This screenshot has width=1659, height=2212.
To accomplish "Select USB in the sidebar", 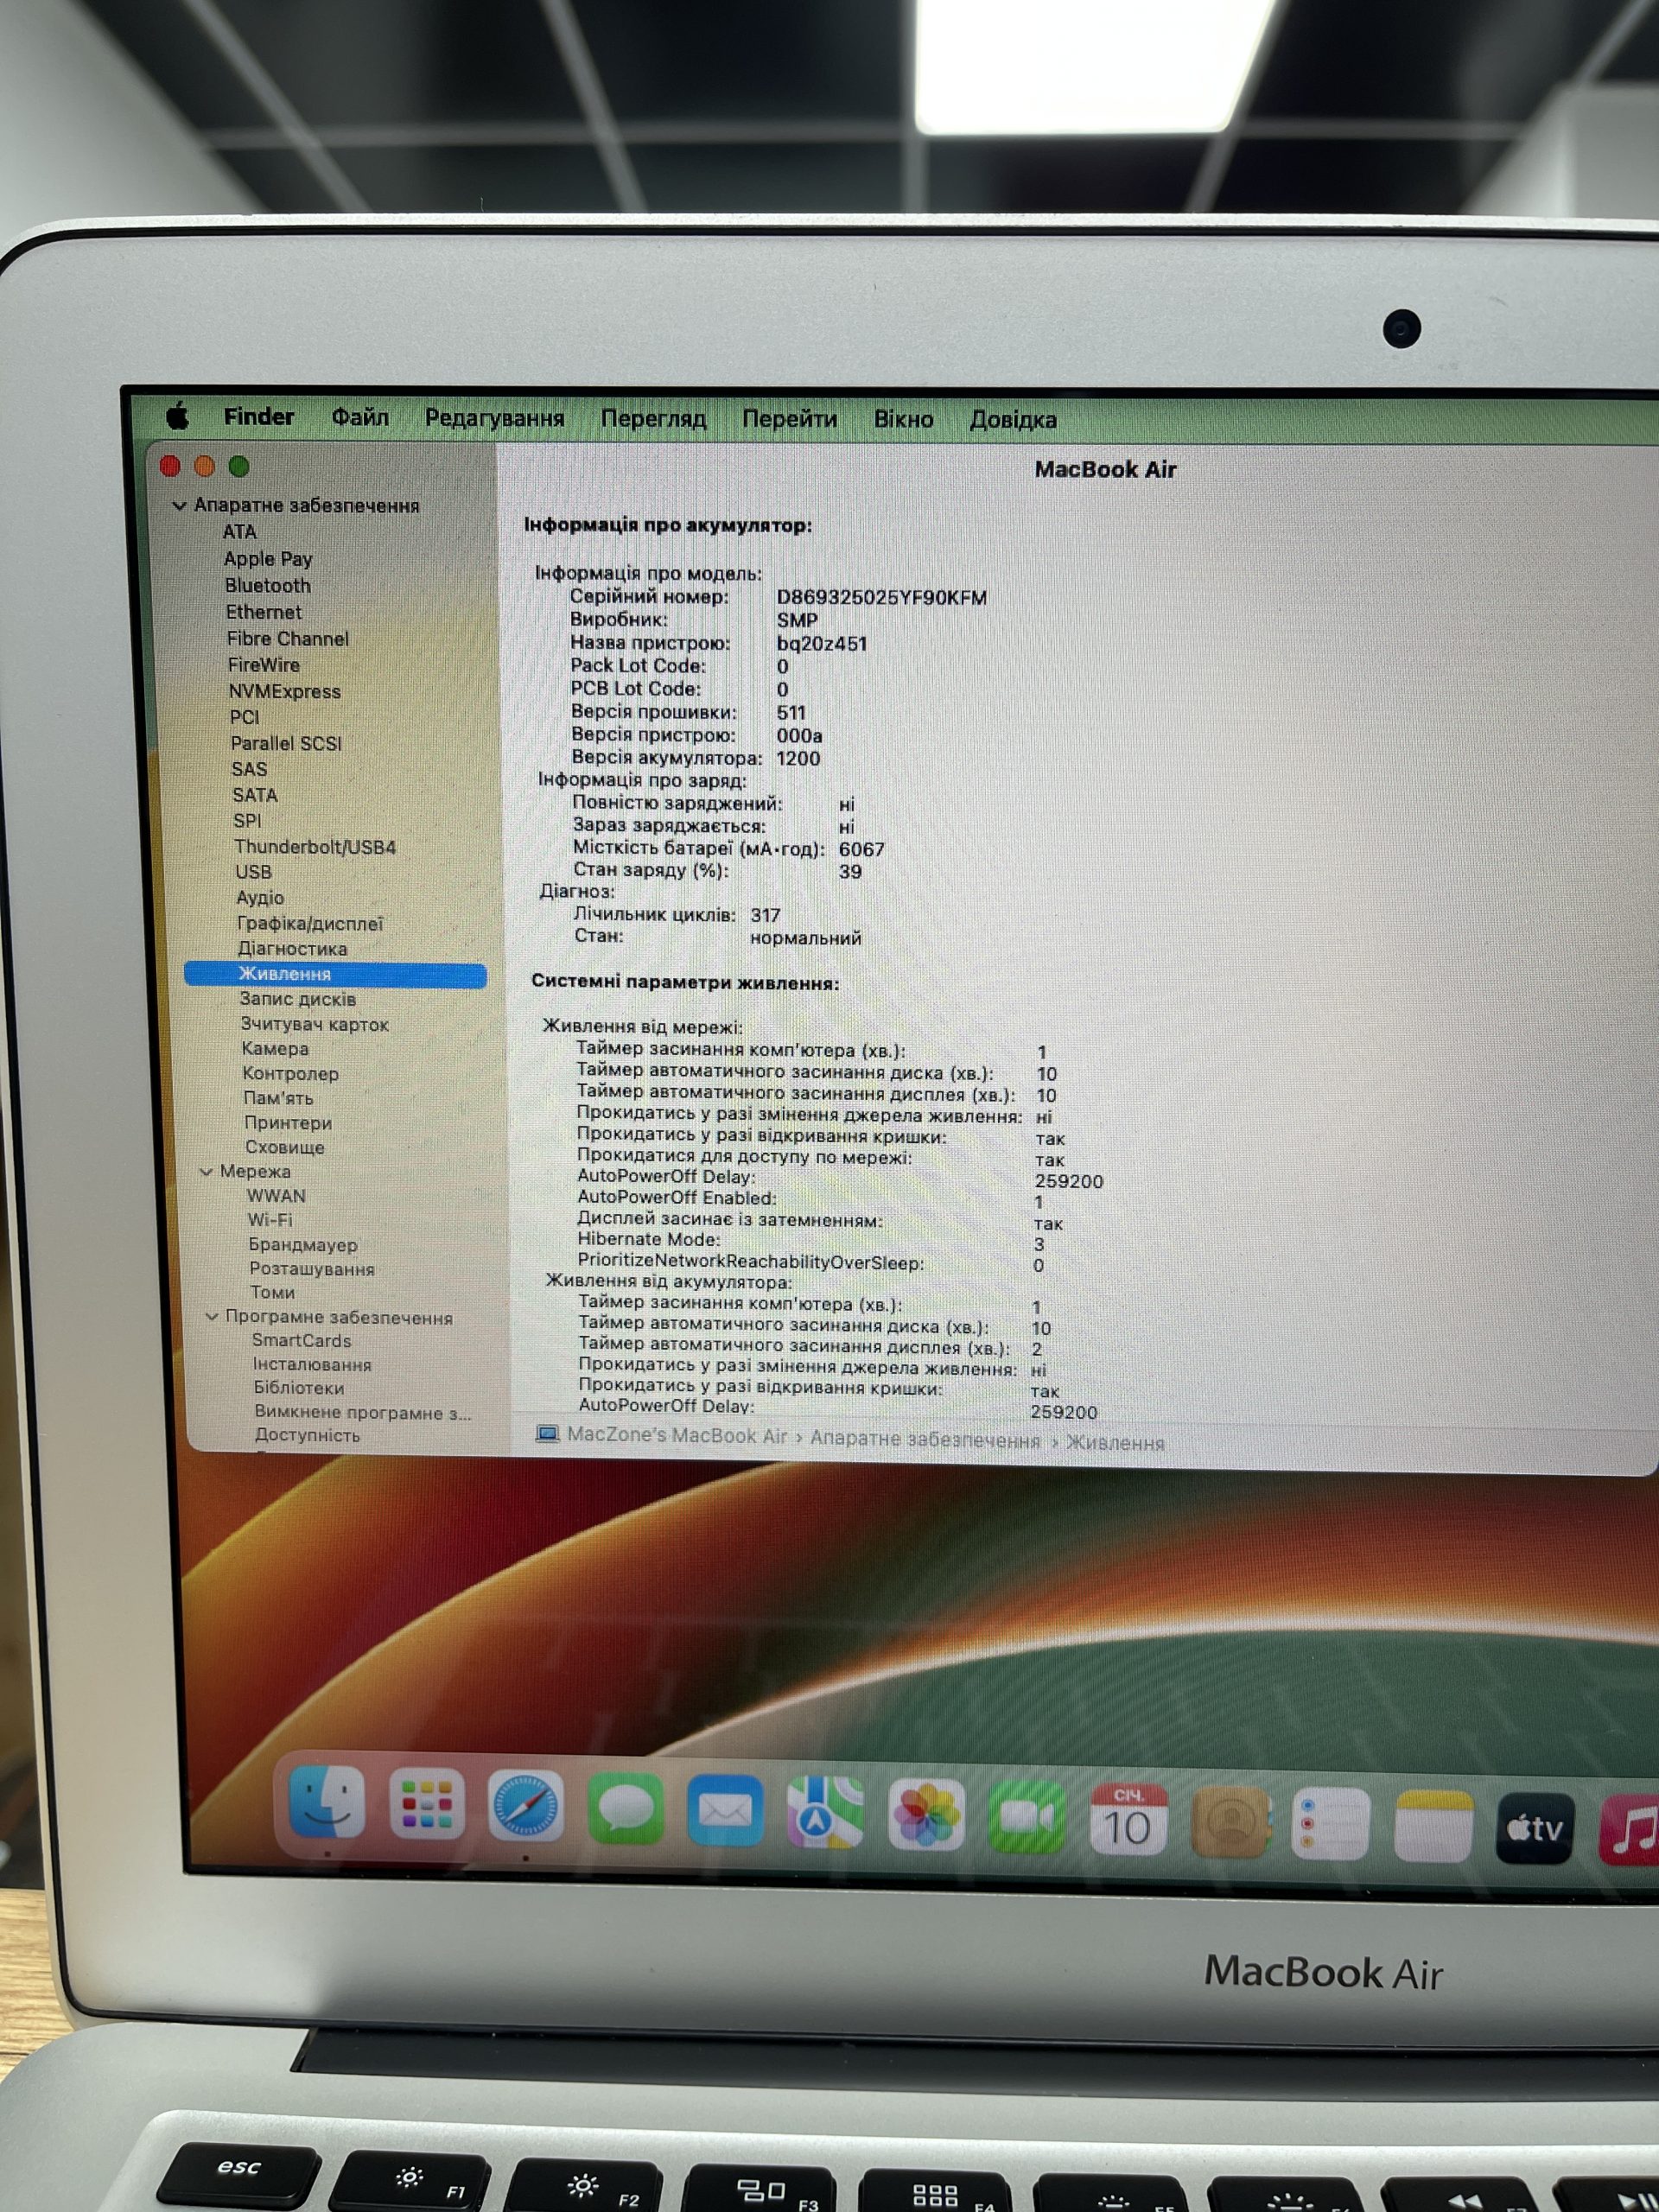I will pos(253,872).
